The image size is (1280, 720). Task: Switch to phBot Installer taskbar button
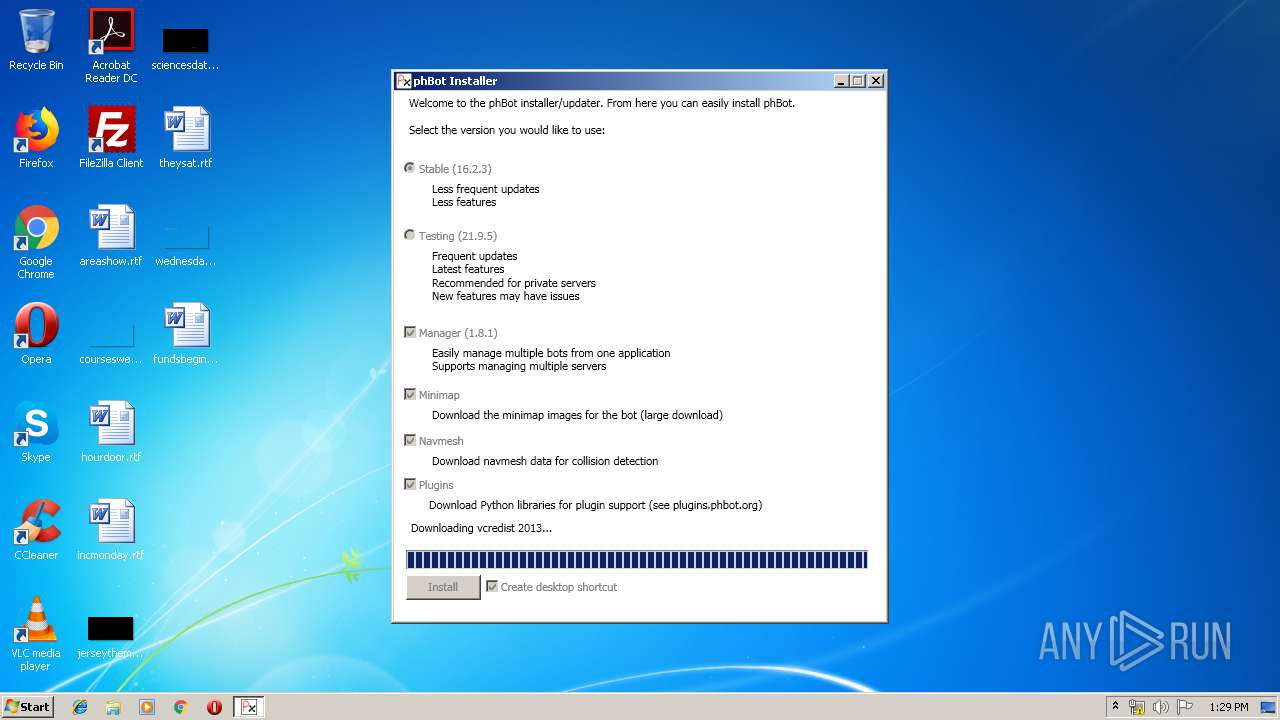[249, 707]
